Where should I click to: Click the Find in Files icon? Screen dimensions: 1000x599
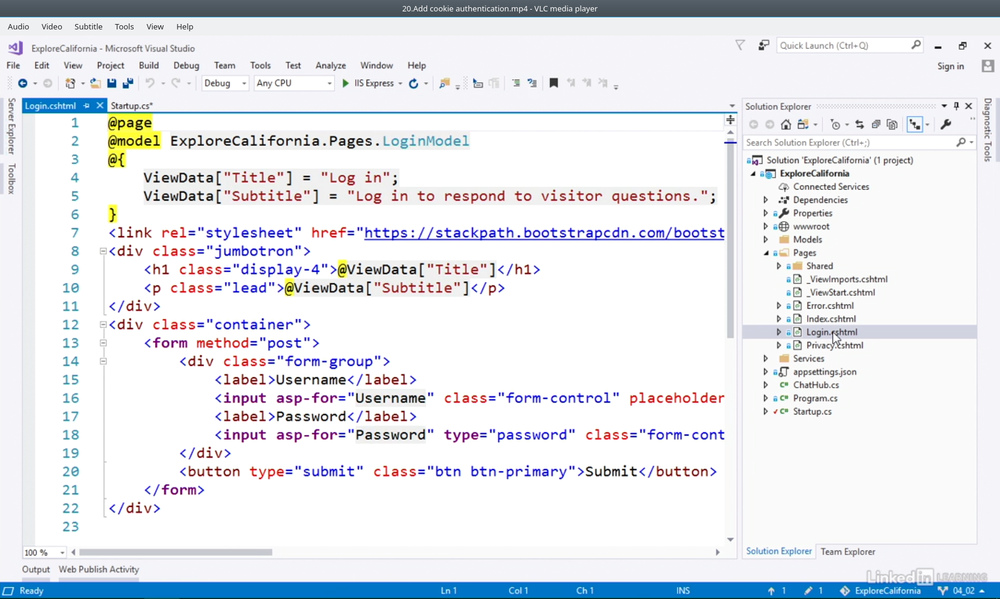click(x=445, y=84)
